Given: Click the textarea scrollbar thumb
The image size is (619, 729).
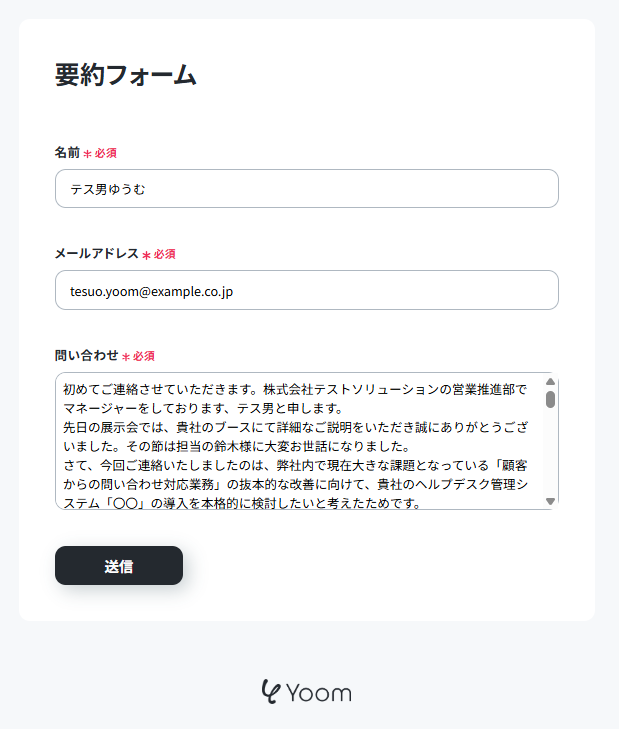Looking at the screenshot, I should click(550, 399).
